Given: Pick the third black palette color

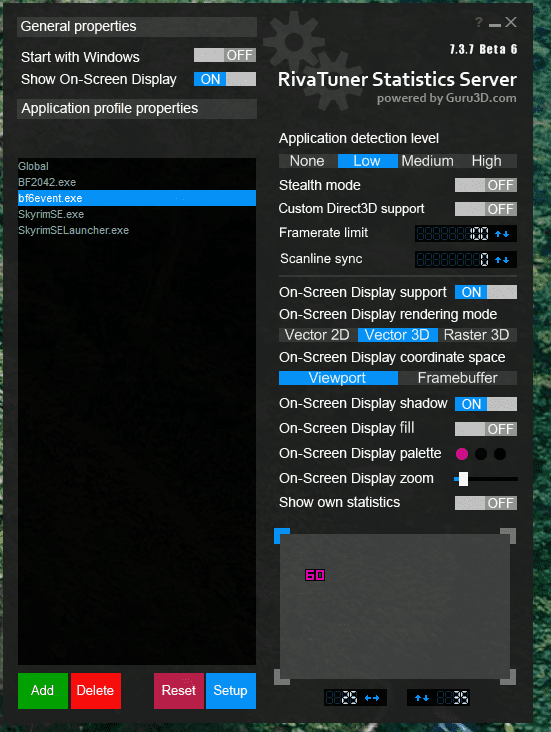Looking at the screenshot, I should point(500,454).
